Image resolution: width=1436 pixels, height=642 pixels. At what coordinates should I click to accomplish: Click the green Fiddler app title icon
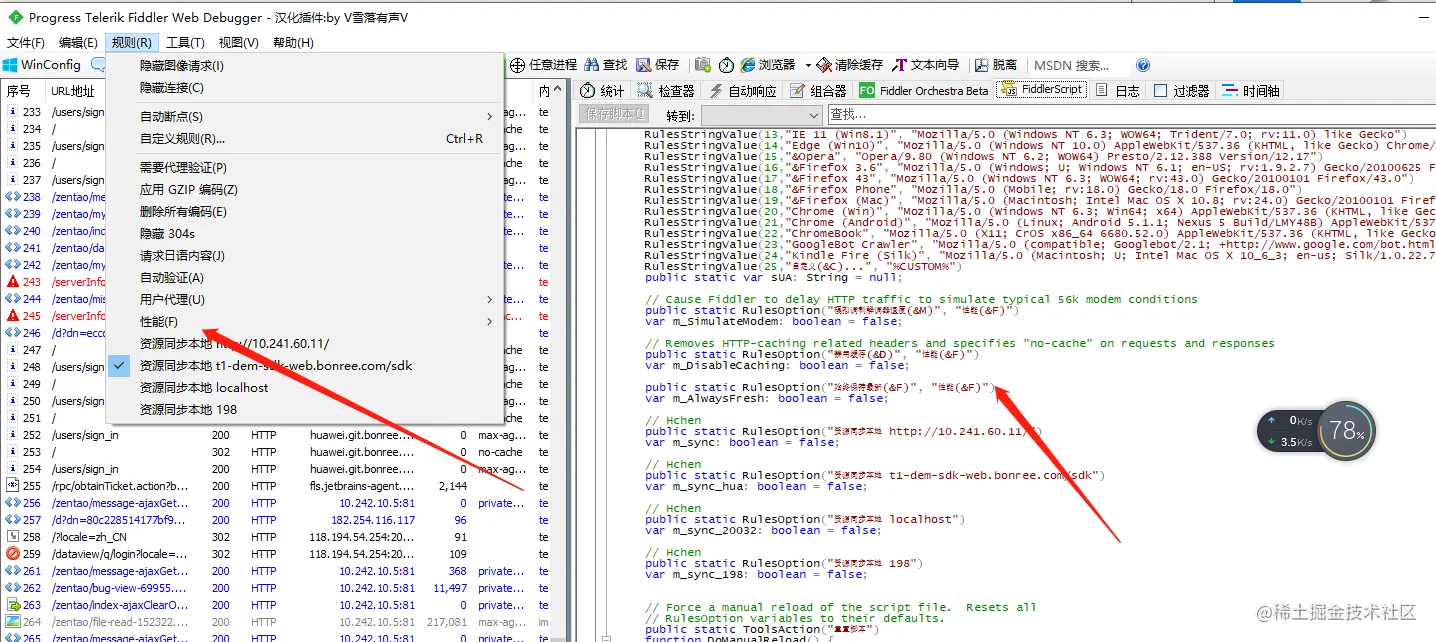15,17
